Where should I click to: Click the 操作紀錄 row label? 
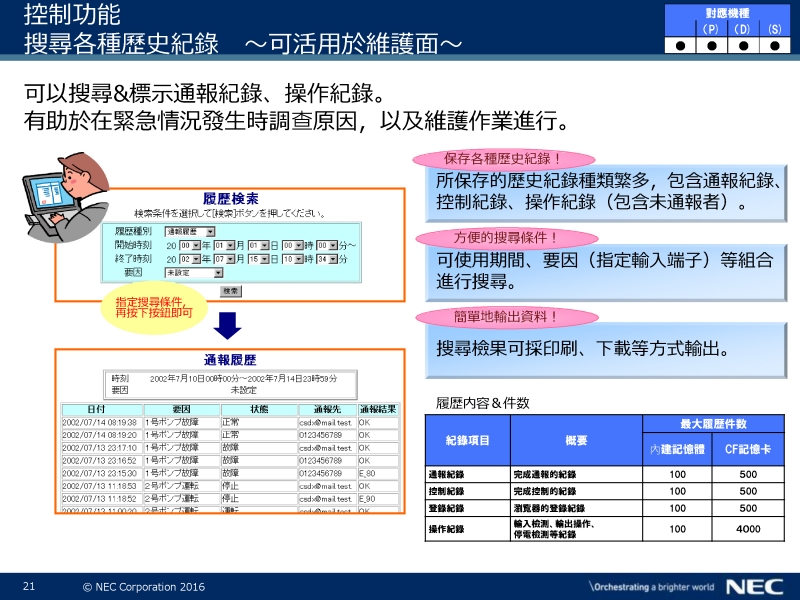pyautogui.click(x=446, y=529)
